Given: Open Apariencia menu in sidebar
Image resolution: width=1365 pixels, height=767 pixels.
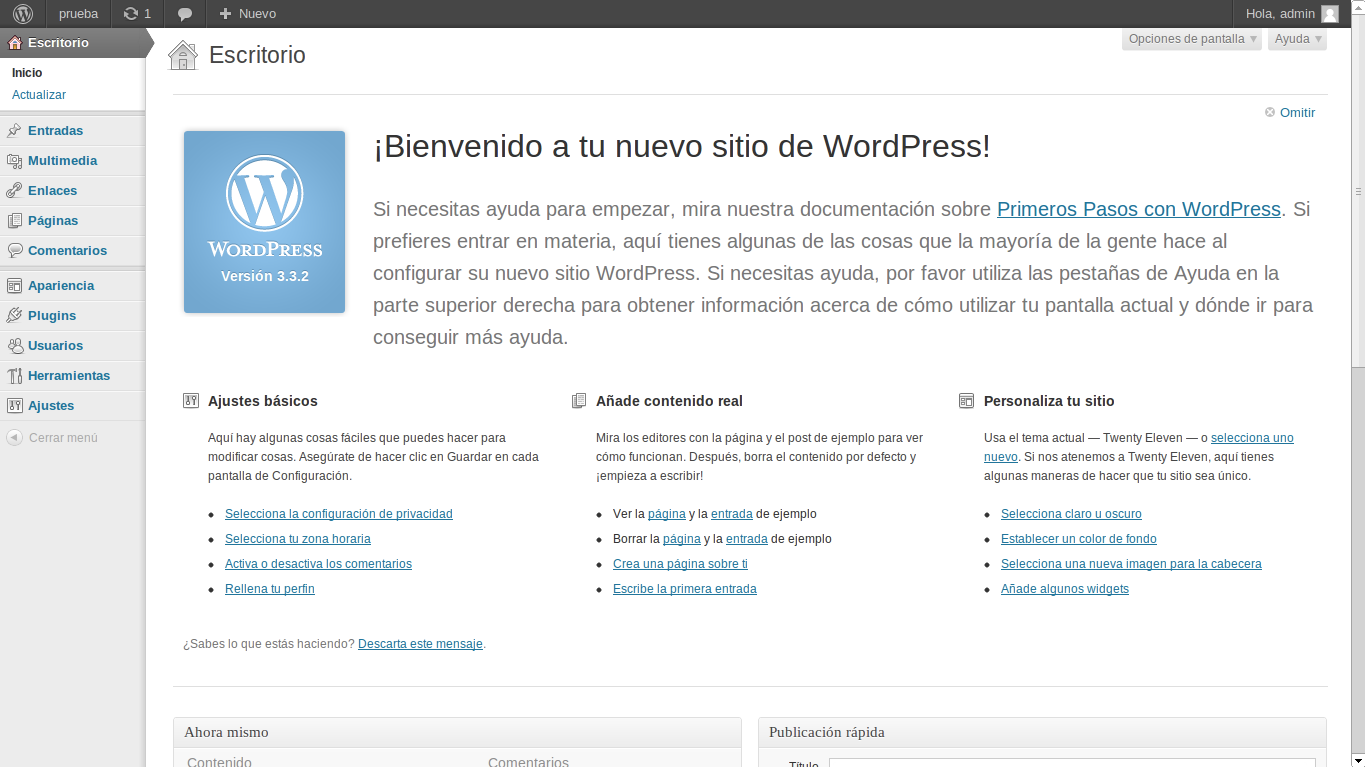Looking at the screenshot, I should pos(61,286).
